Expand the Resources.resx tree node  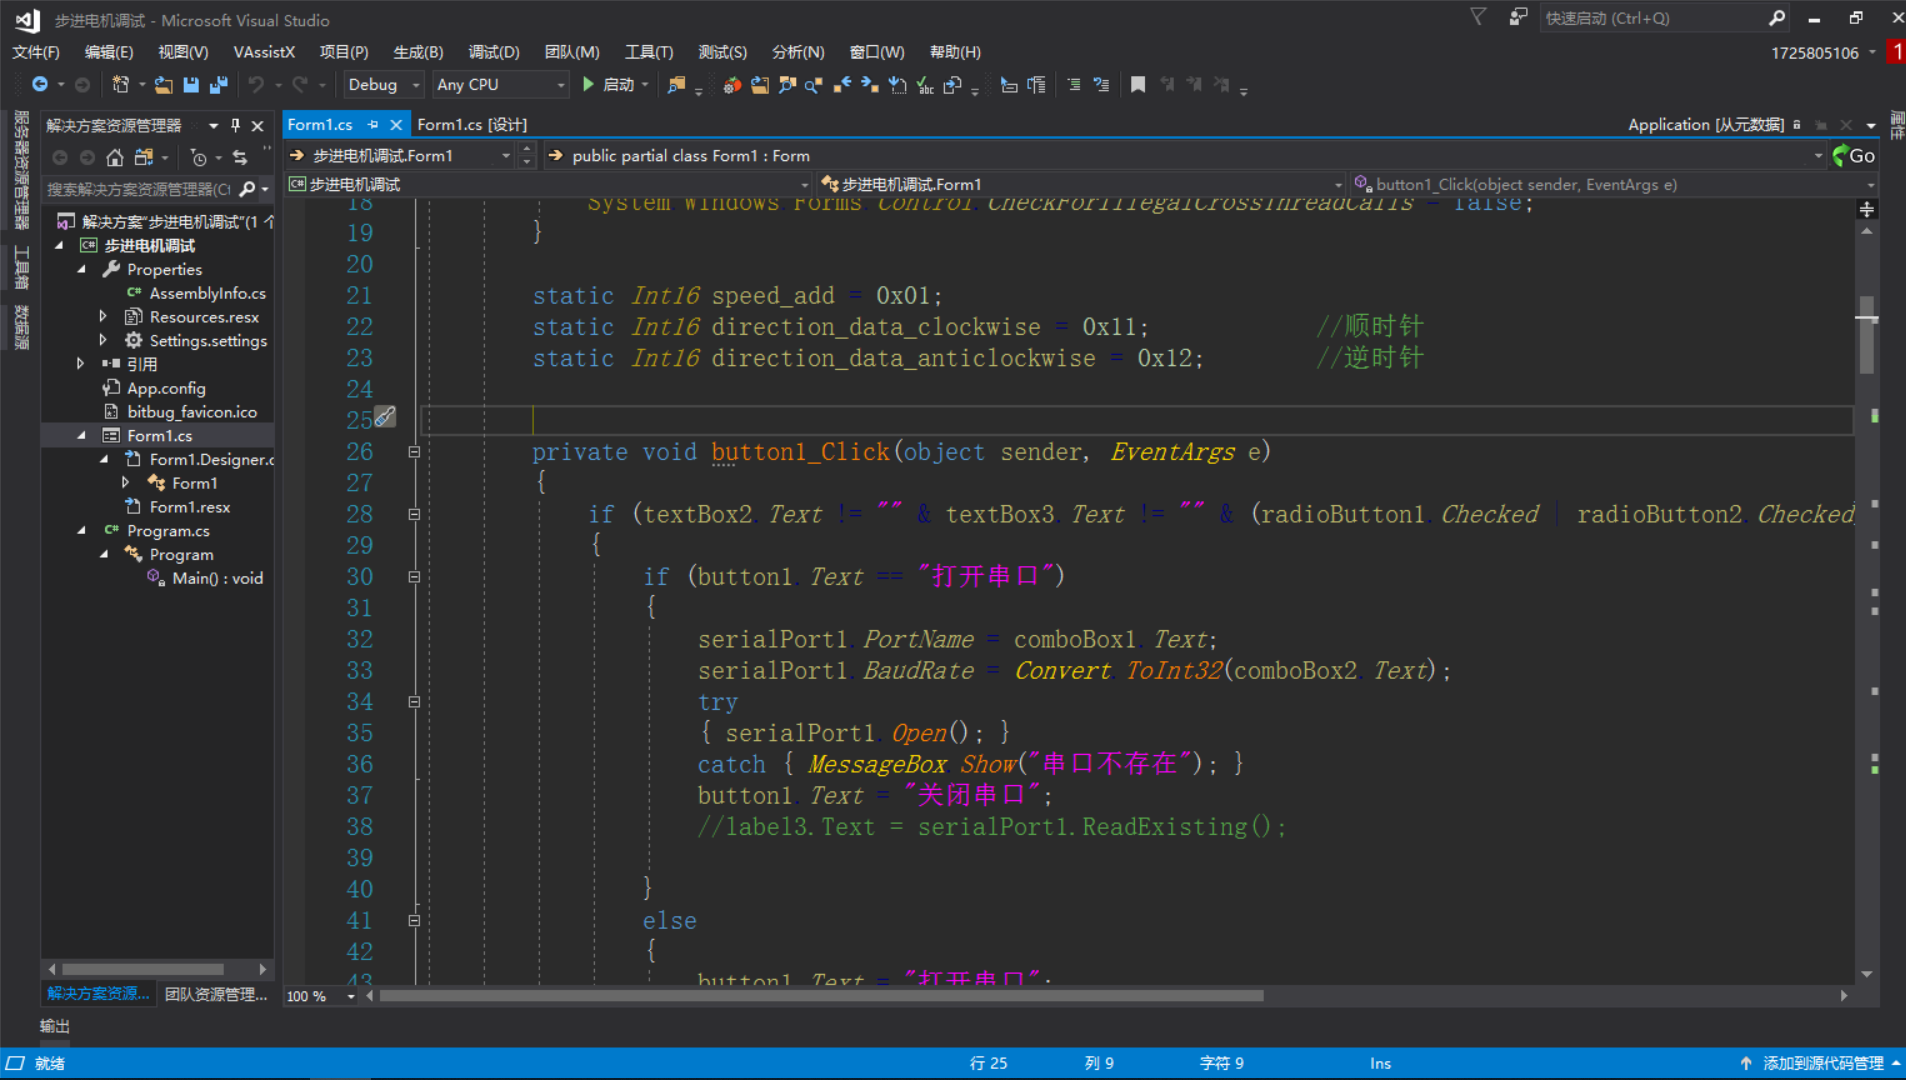103,316
